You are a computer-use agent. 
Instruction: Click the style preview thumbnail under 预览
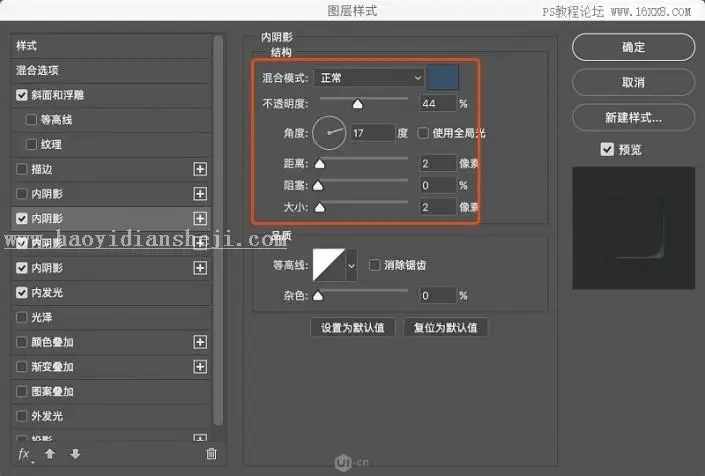[x=634, y=228]
